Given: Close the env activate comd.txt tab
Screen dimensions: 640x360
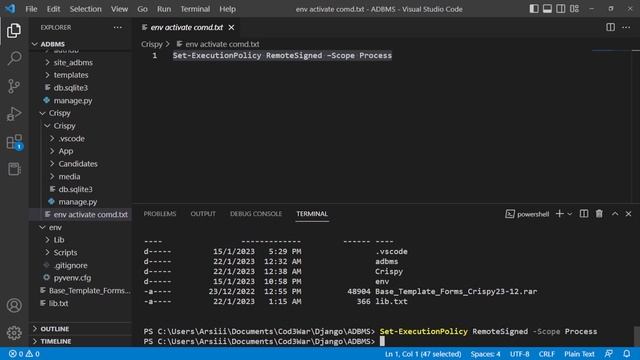Looking at the screenshot, I should pyautogui.click(x=231, y=27).
